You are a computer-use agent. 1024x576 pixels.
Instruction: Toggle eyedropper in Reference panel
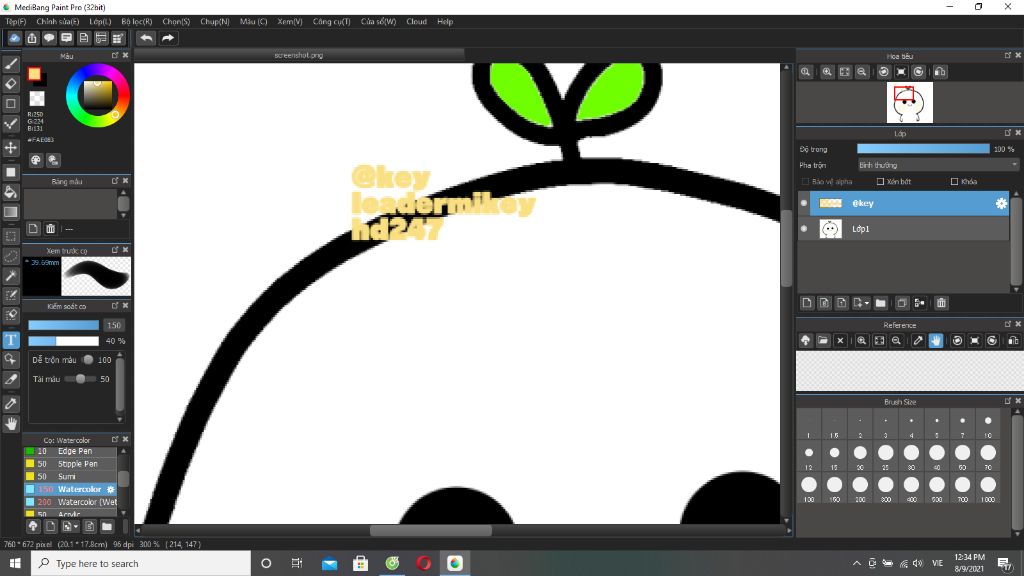(x=918, y=340)
